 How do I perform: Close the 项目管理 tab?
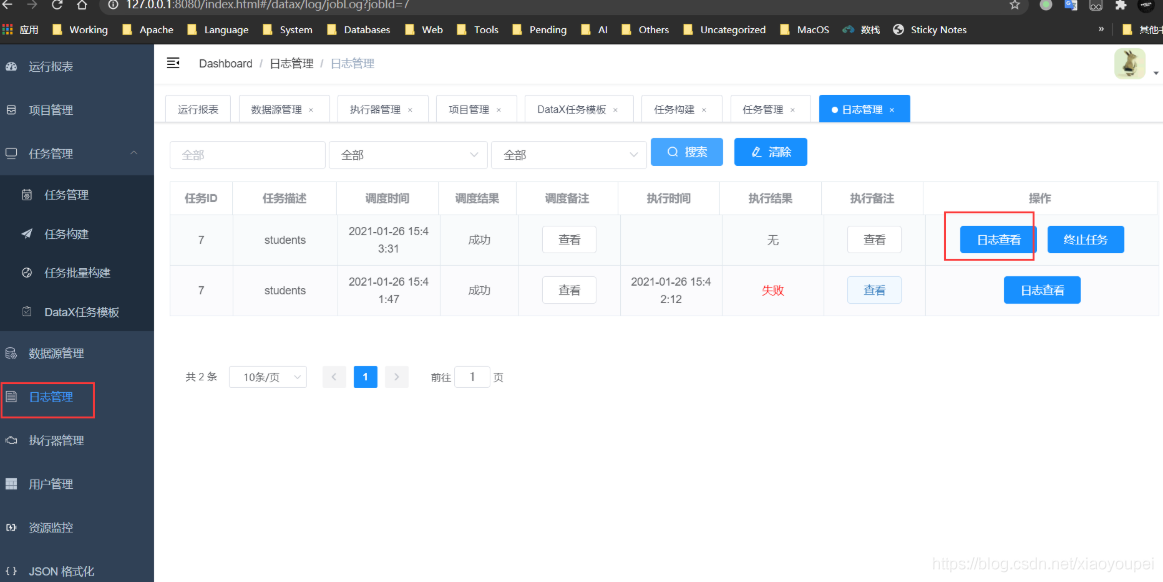(x=498, y=110)
